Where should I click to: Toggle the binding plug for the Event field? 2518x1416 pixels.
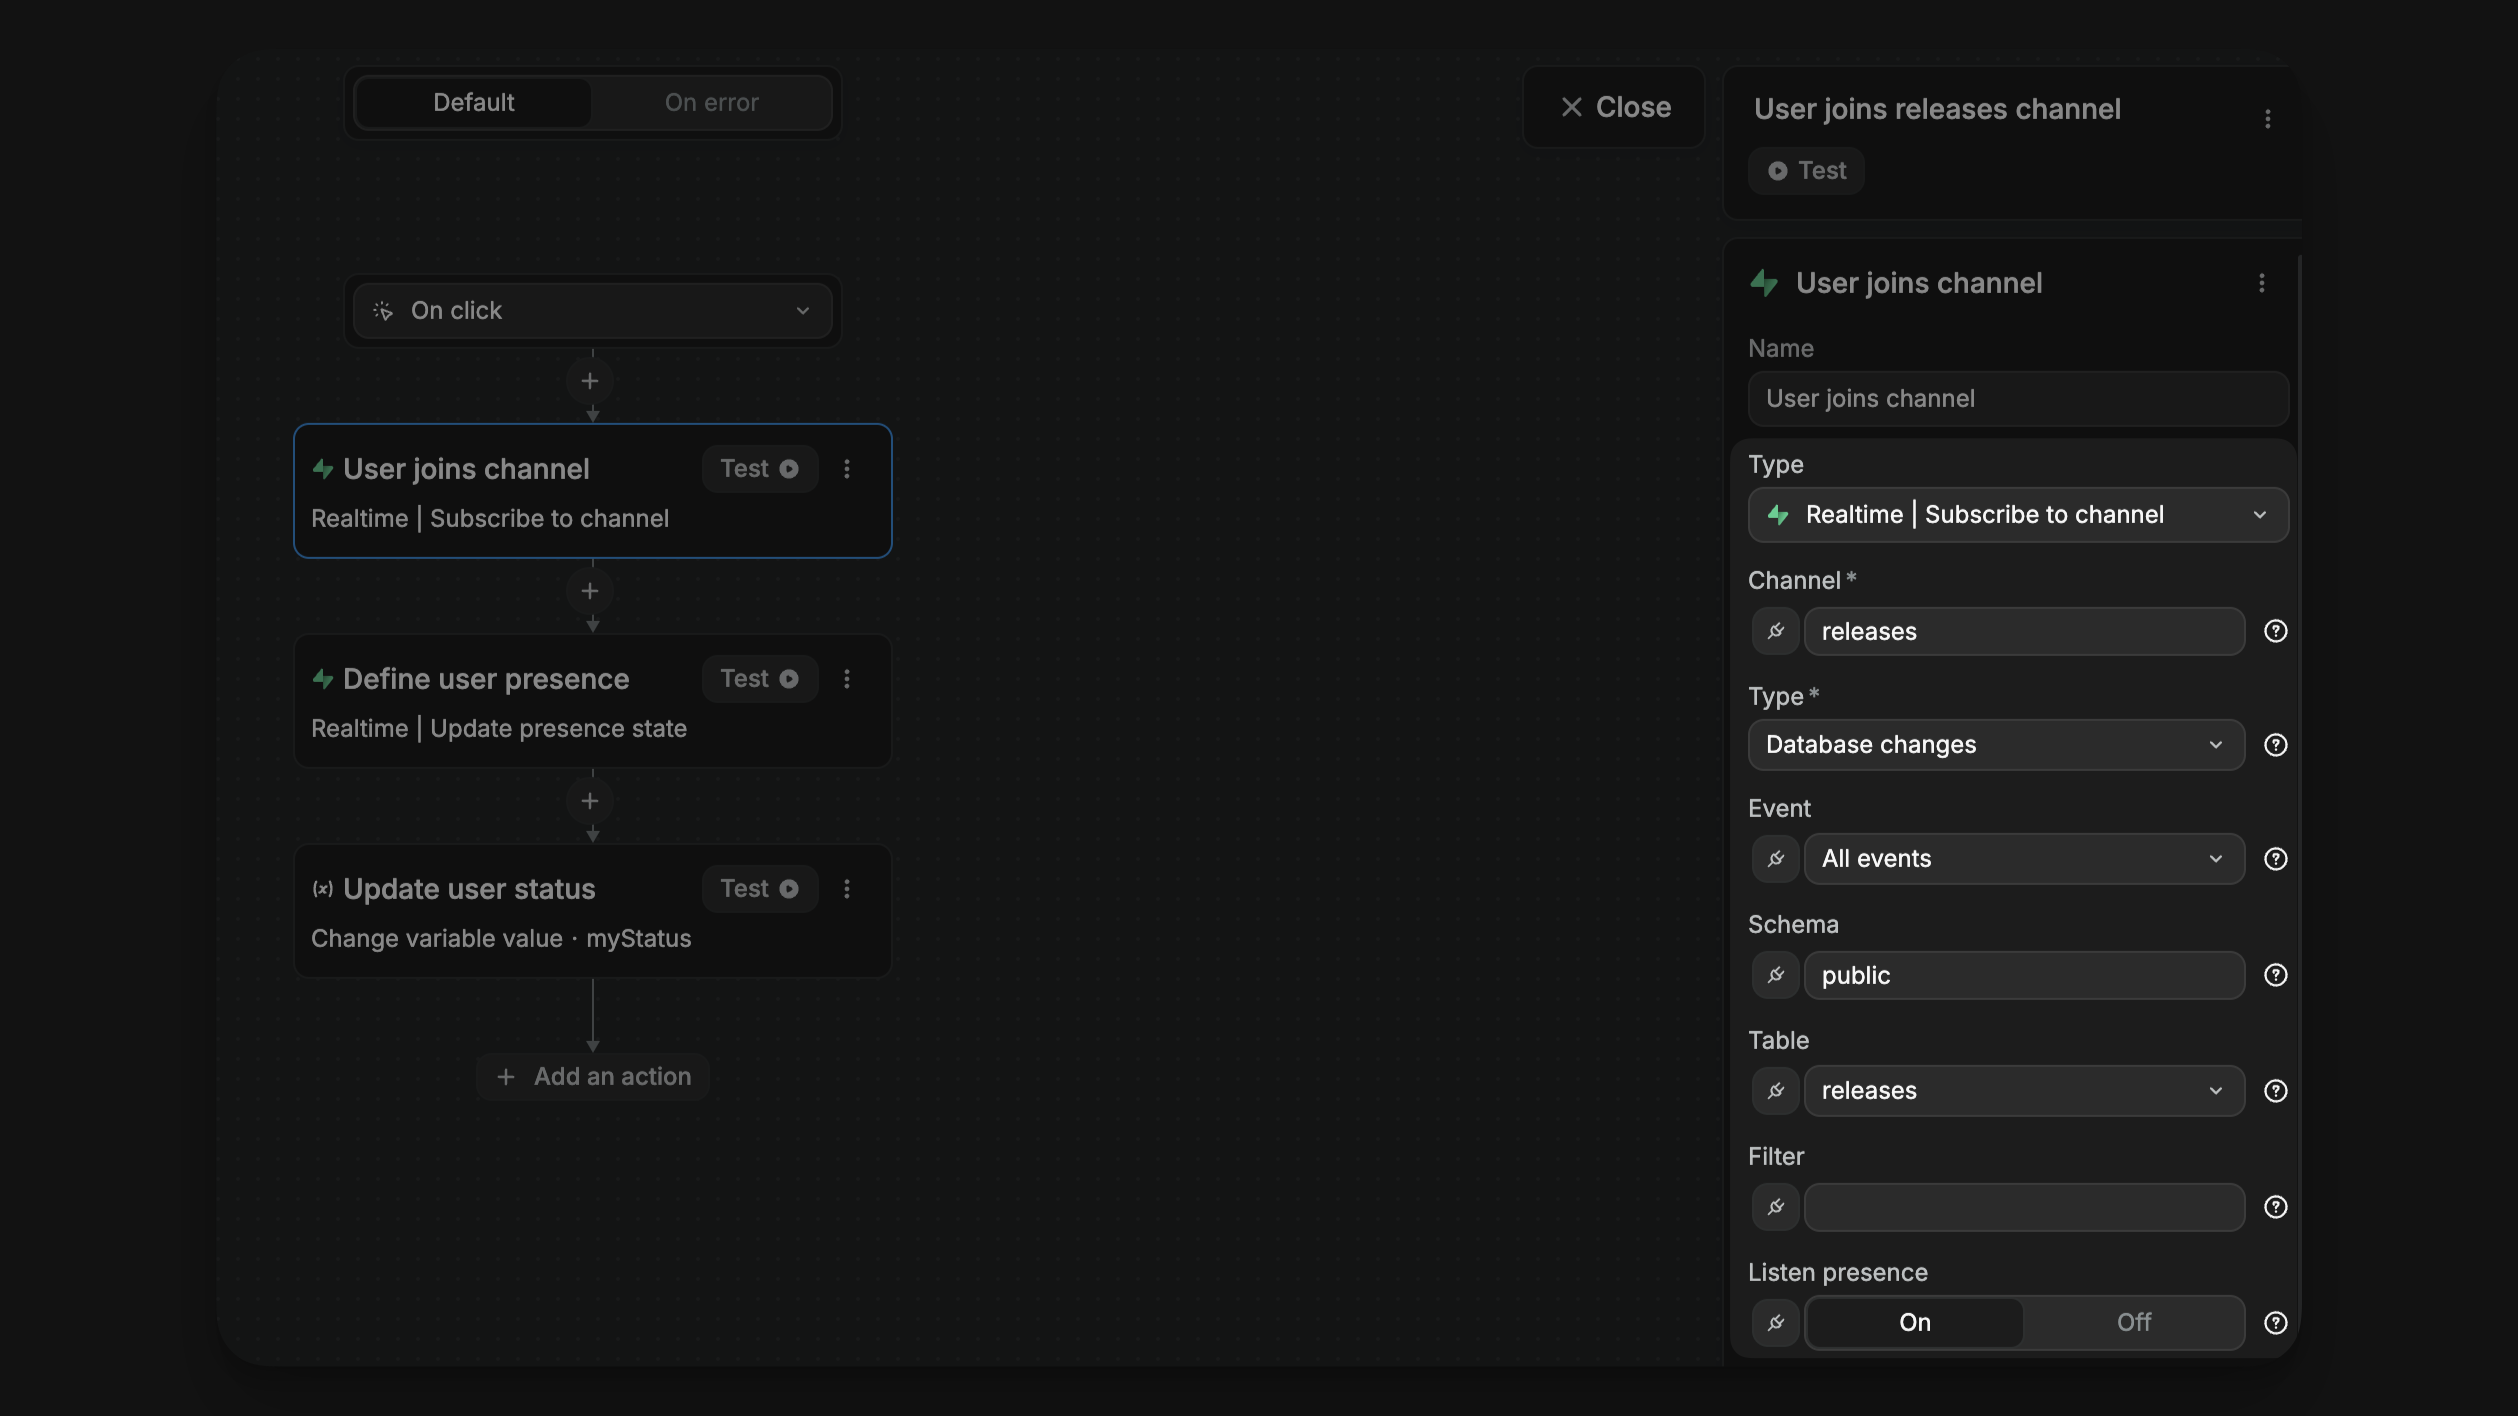[1775, 858]
